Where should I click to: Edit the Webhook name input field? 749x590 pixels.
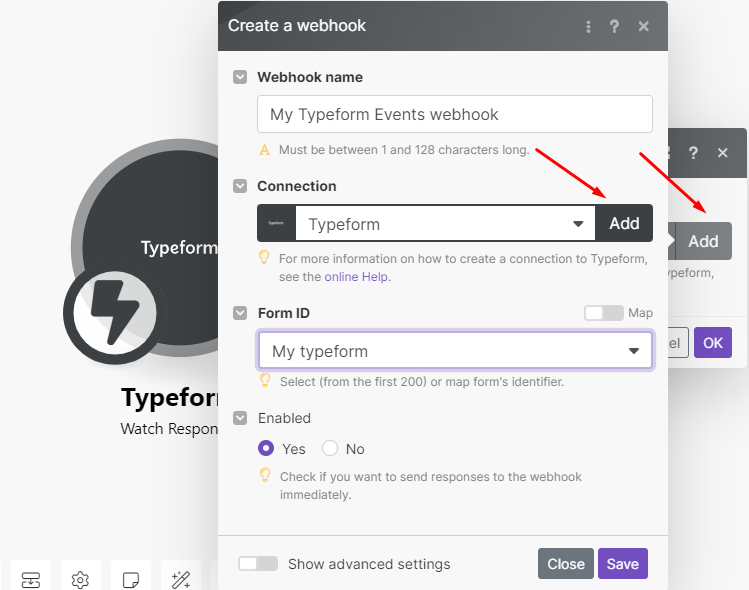pos(455,114)
